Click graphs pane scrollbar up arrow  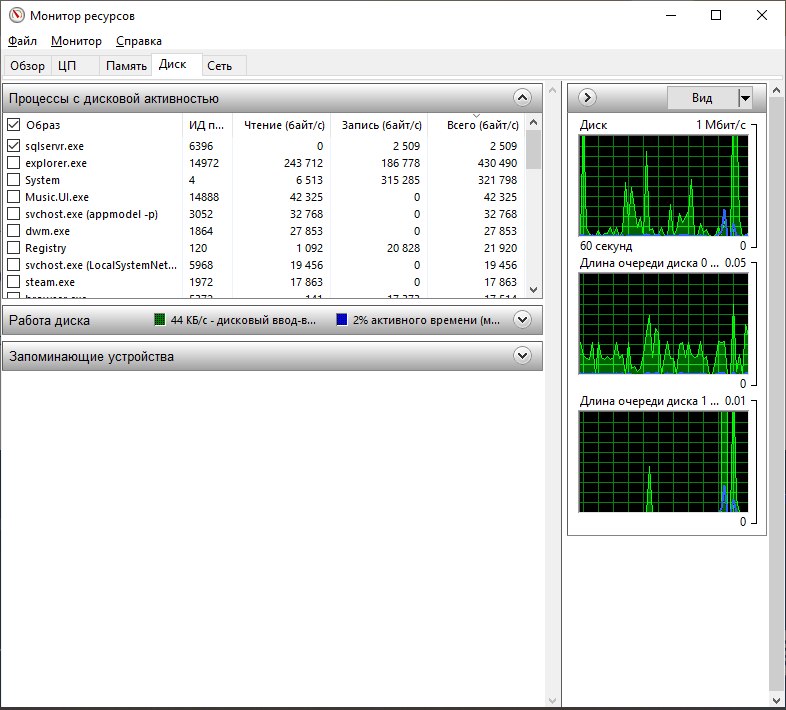coord(776,91)
